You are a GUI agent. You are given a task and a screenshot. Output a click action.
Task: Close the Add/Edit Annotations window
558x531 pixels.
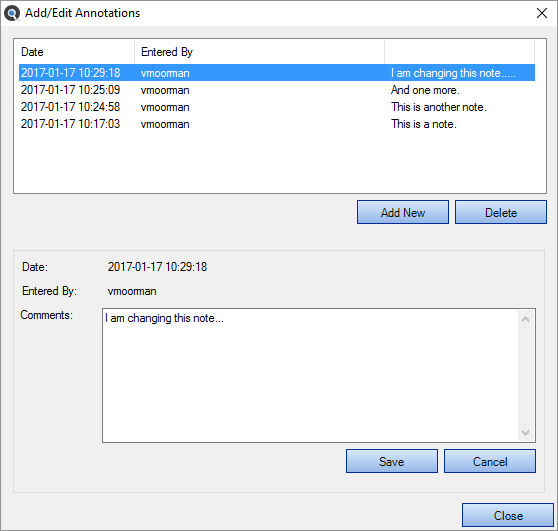[x=542, y=13]
